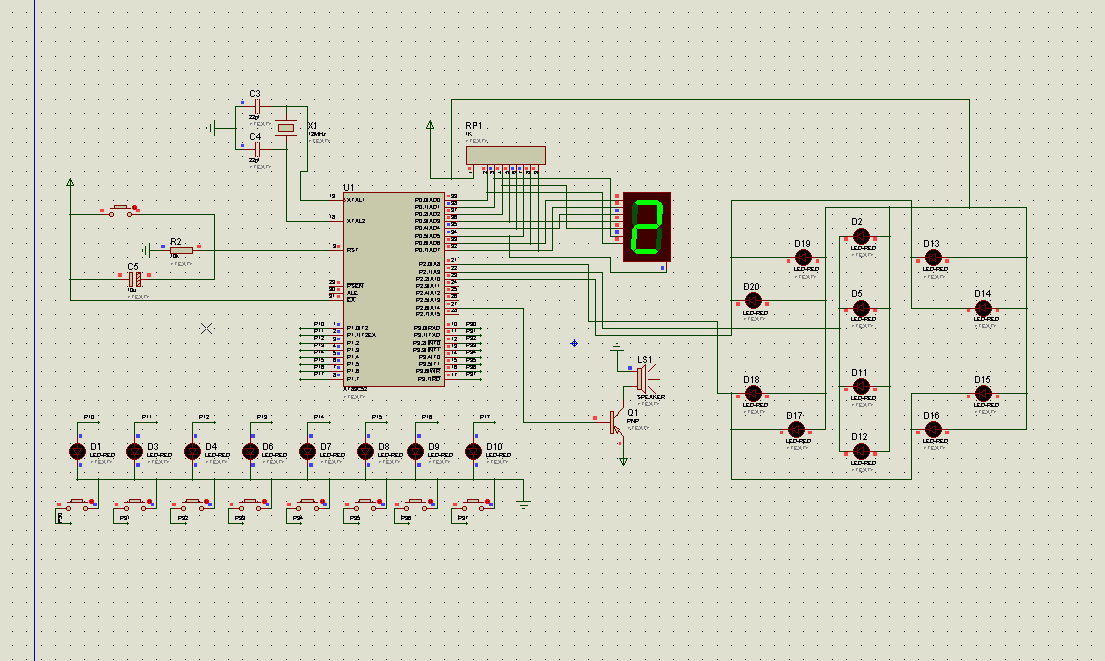Select LED D17

click(796, 430)
